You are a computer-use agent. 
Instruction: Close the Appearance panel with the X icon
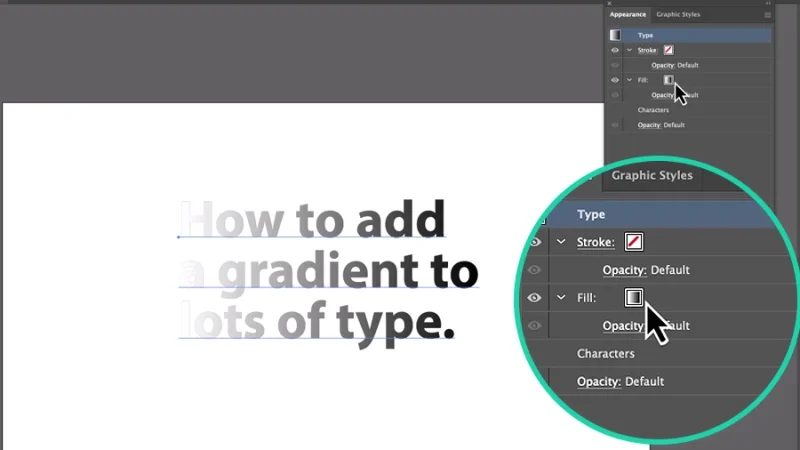click(x=610, y=4)
